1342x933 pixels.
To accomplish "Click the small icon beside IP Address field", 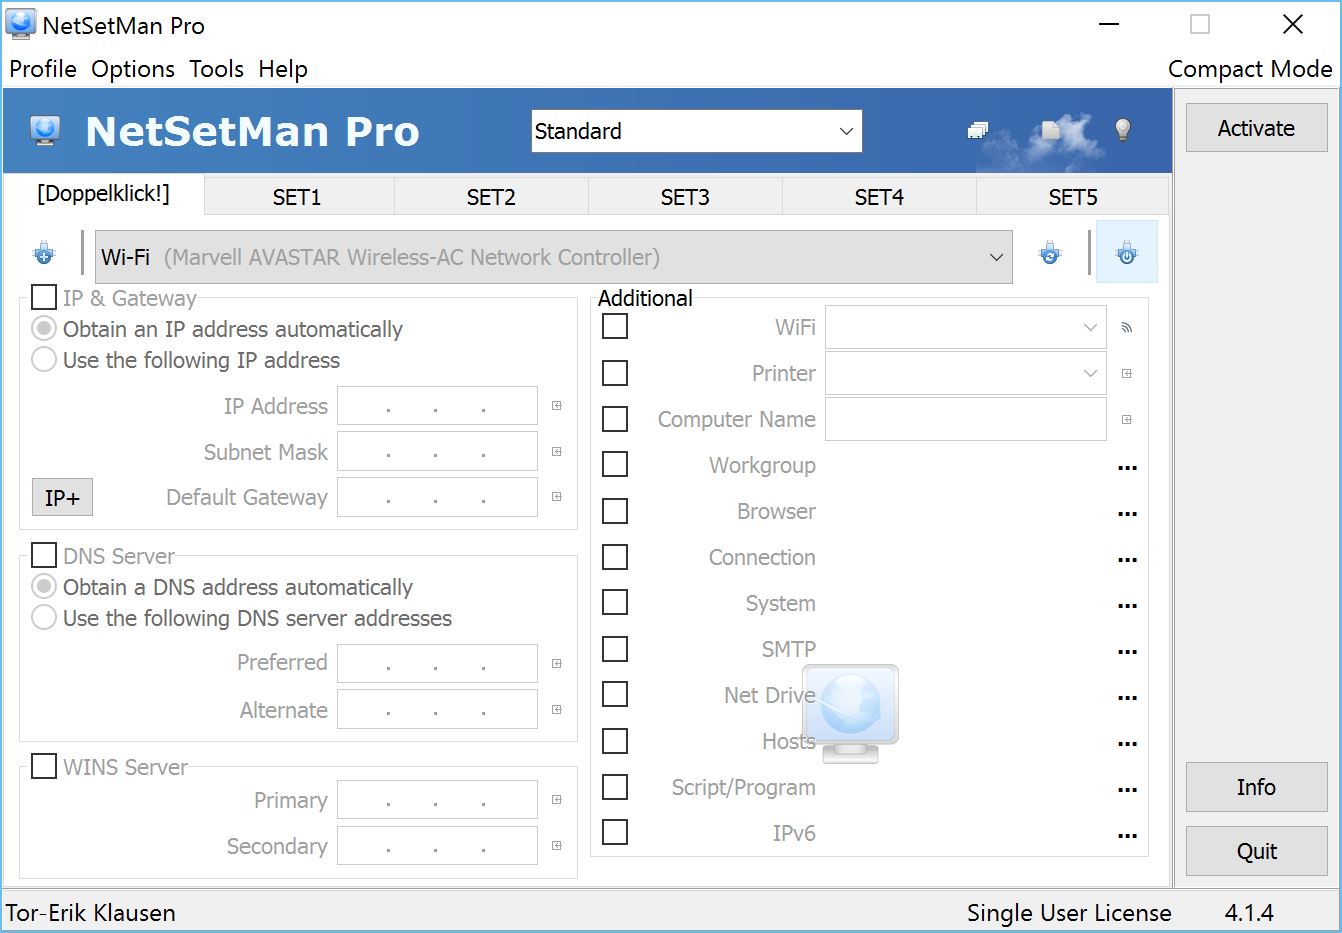I will 557,406.
